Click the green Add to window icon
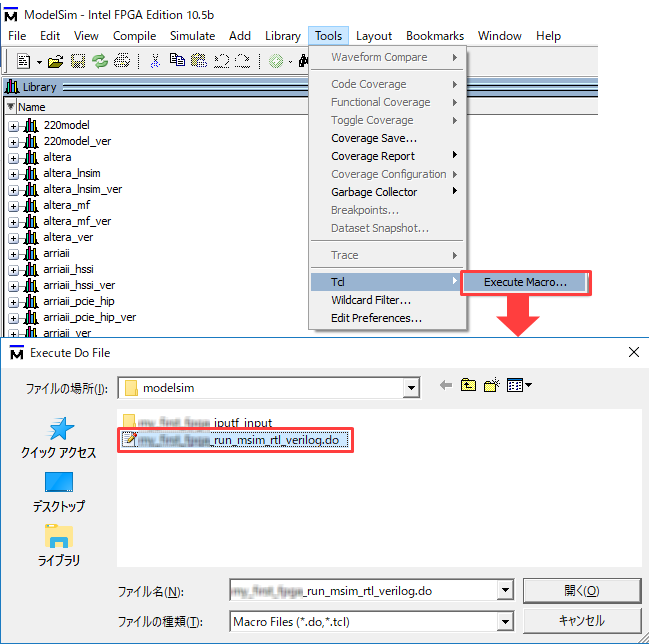This screenshot has width=649, height=644. click(276, 61)
